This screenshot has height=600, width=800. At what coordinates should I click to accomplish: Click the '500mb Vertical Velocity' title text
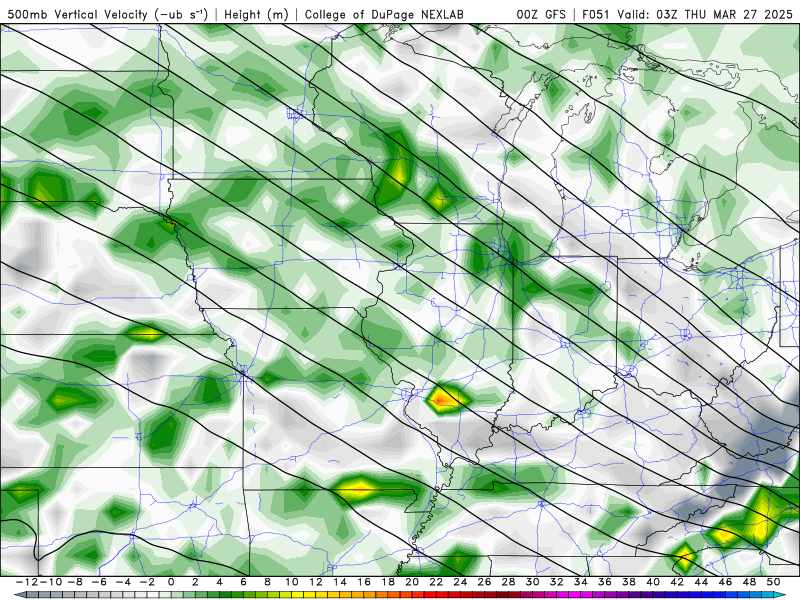[78, 14]
